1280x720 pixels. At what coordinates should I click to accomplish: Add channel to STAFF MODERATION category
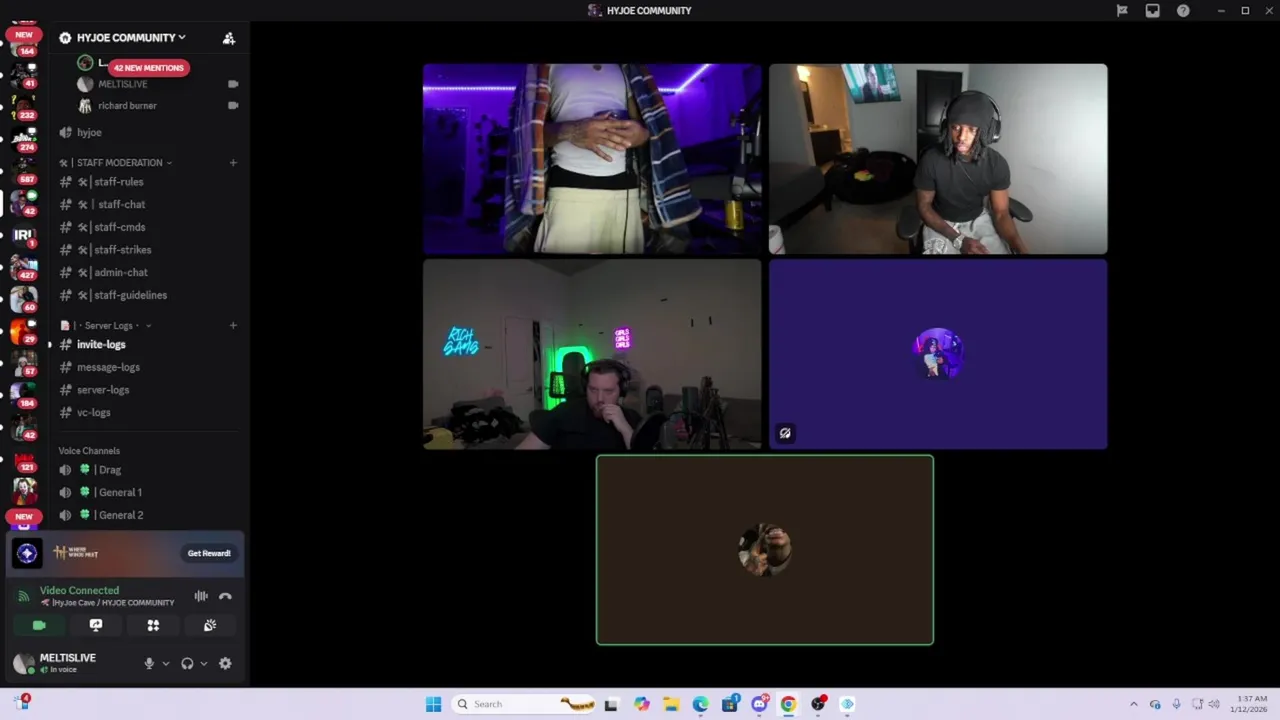click(x=233, y=162)
